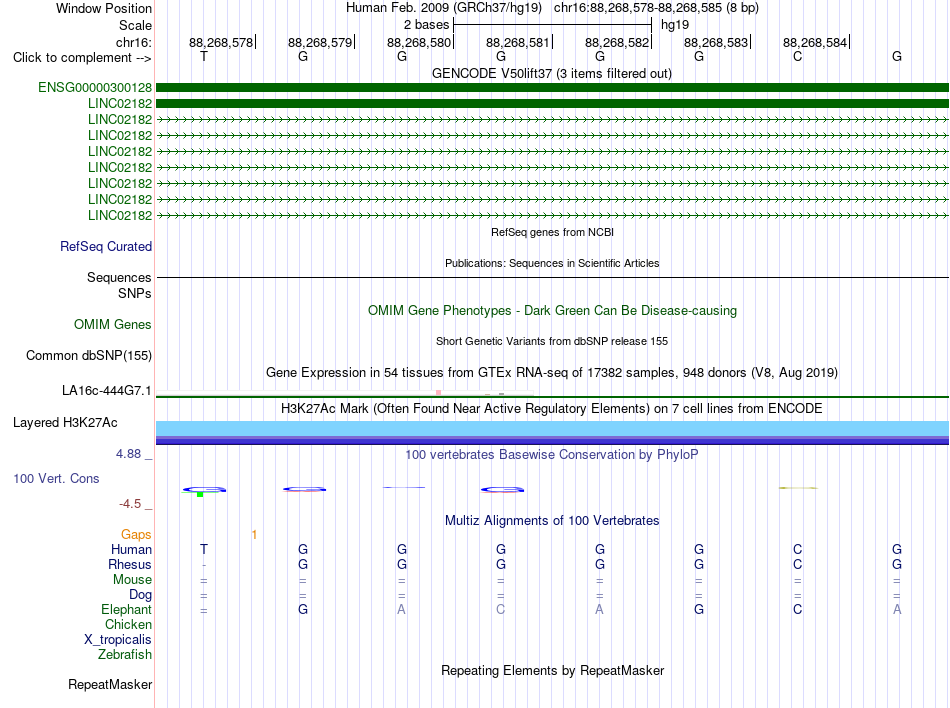Click the GTEx 'Gene Expression in 54 tissues' title
Screen dimensions: 950x708
coord(552,372)
